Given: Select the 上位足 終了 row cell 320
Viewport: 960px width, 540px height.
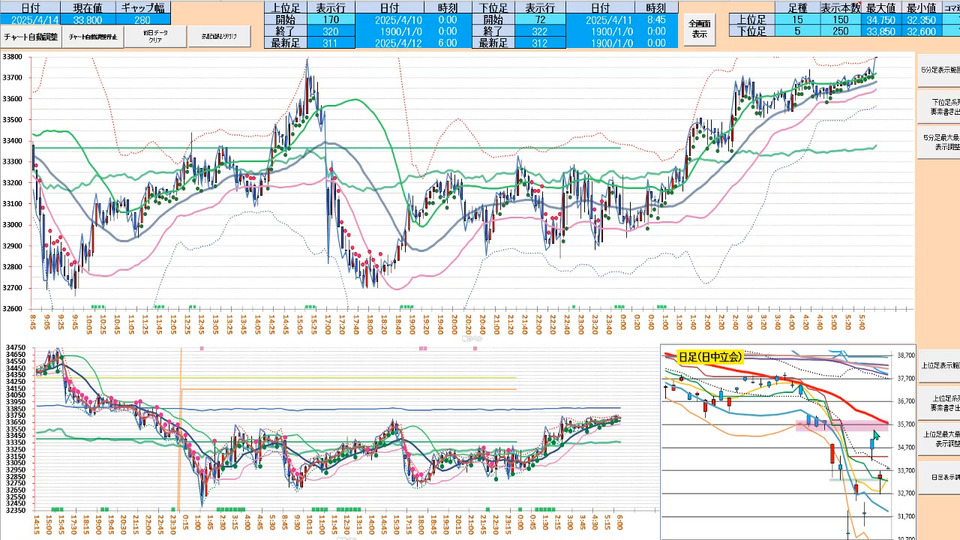Looking at the screenshot, I should (x=330, y=31).
